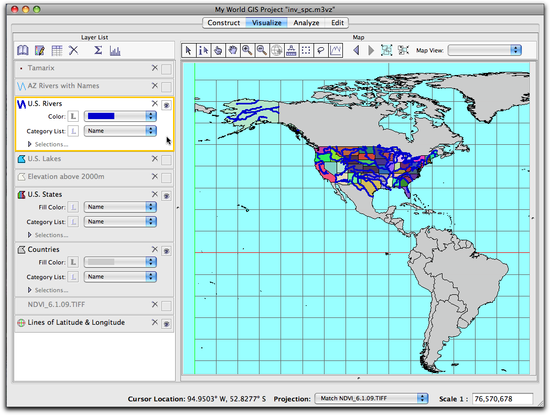Select the Lines of Latitude & Longitude layer

[x=76, y=322]
